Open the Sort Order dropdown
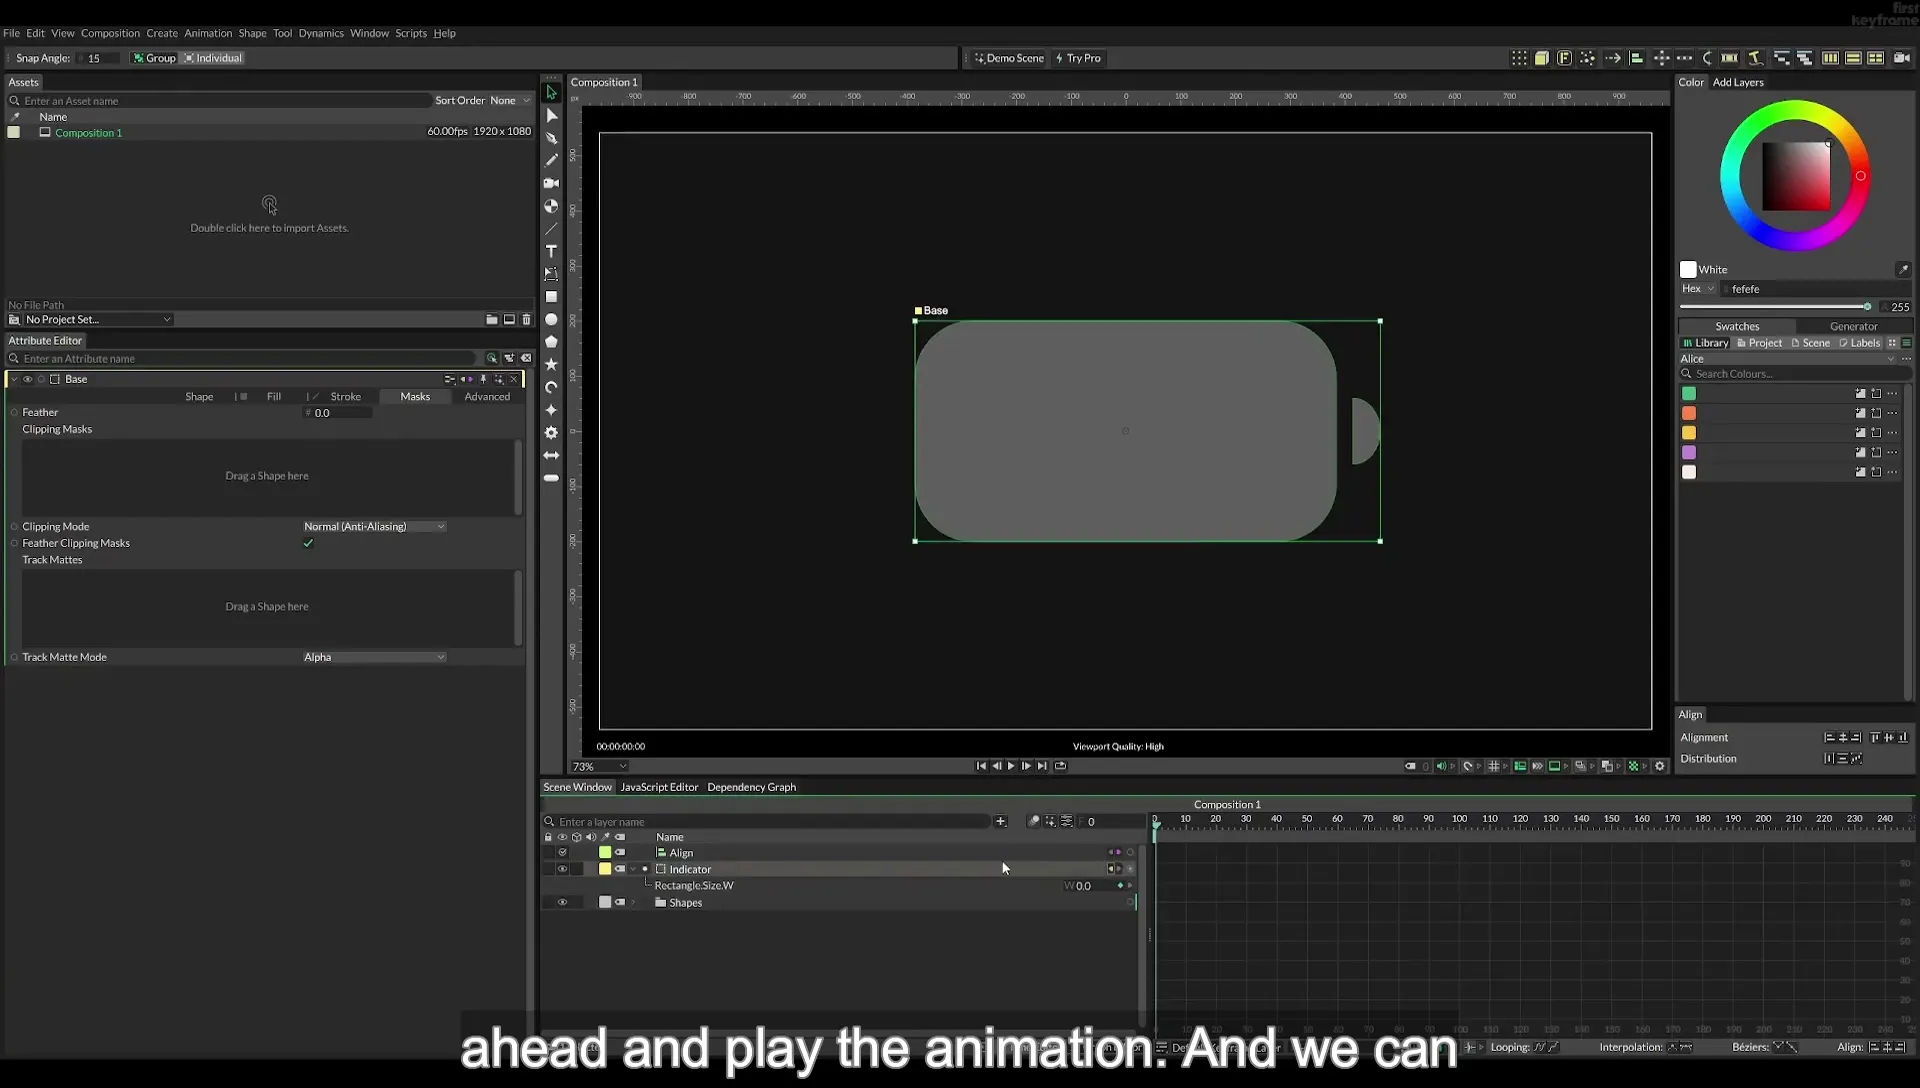 point(510,101)
